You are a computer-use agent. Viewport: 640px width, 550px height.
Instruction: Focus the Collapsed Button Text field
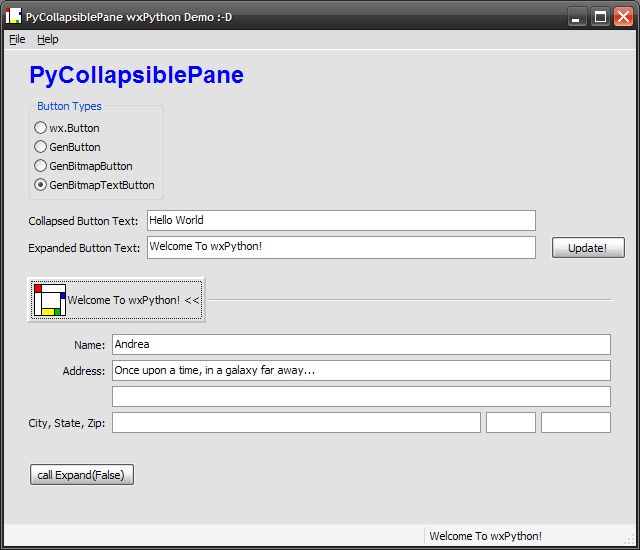(x=340, y=220)
